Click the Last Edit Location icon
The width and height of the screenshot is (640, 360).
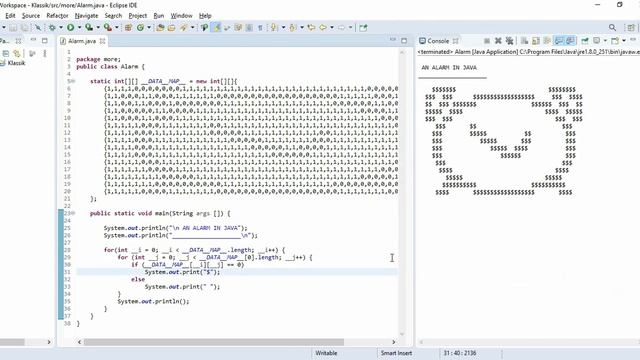[x=311, y=27]
